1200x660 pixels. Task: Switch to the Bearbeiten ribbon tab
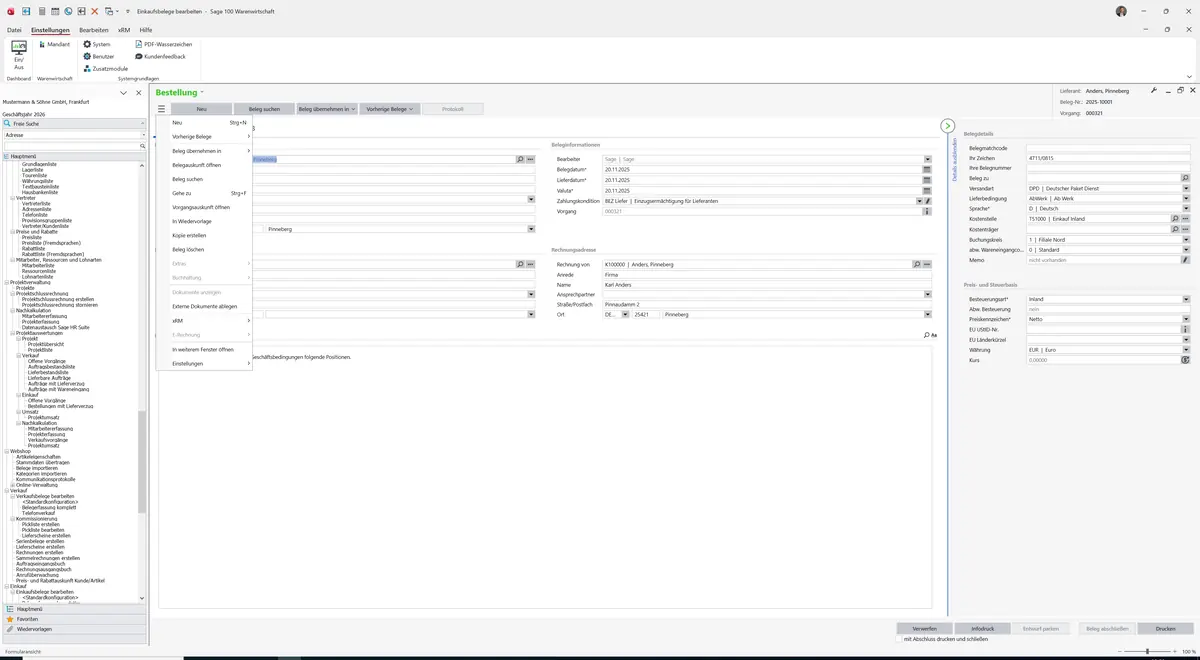pyautogui.click(x=94, y=30)
